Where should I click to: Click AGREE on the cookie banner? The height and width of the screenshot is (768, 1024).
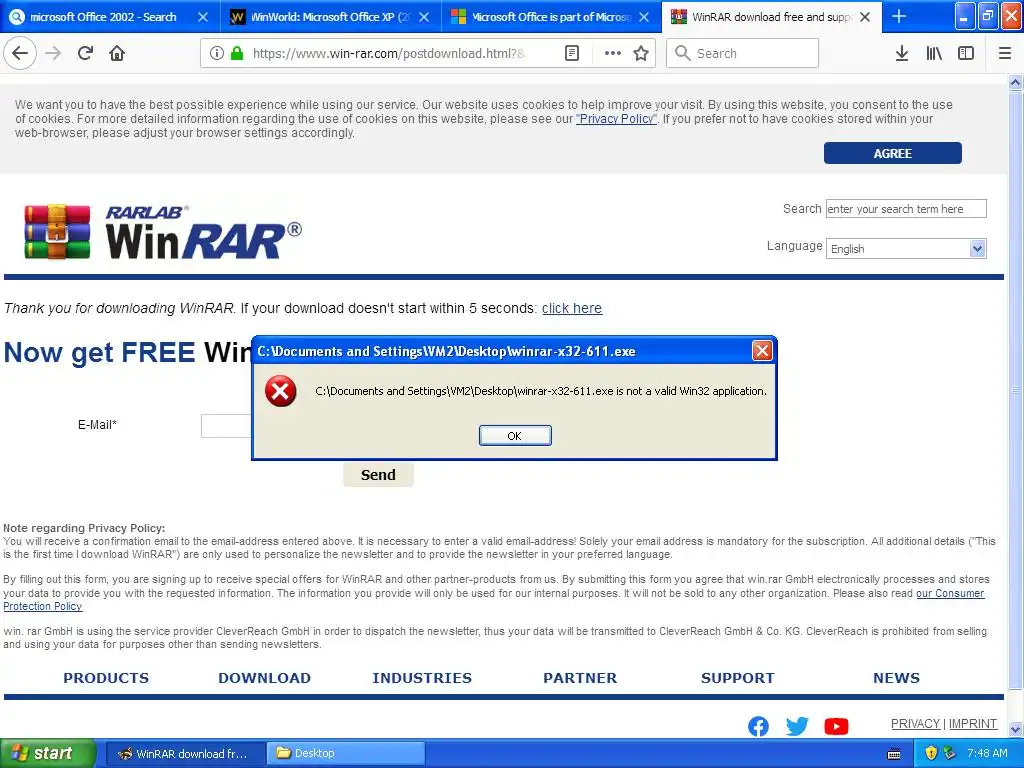(x=892, y=153)
